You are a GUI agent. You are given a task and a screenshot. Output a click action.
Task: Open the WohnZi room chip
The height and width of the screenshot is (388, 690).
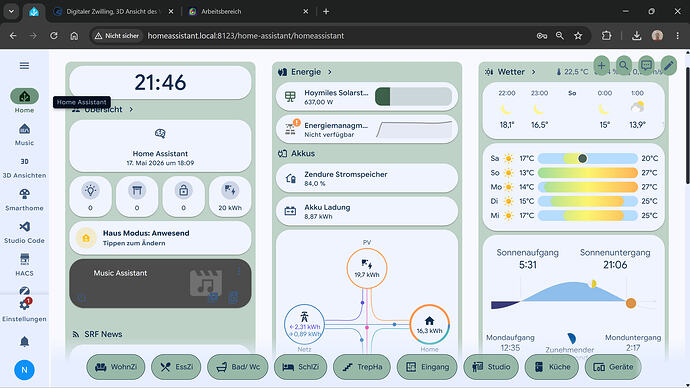click(x=116, y=367)
